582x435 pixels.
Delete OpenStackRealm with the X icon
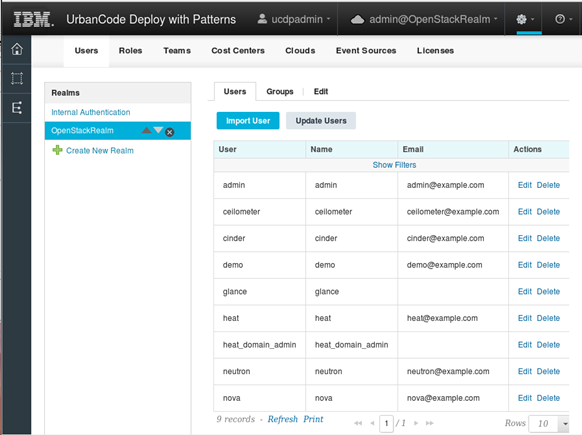coord(170,132)
